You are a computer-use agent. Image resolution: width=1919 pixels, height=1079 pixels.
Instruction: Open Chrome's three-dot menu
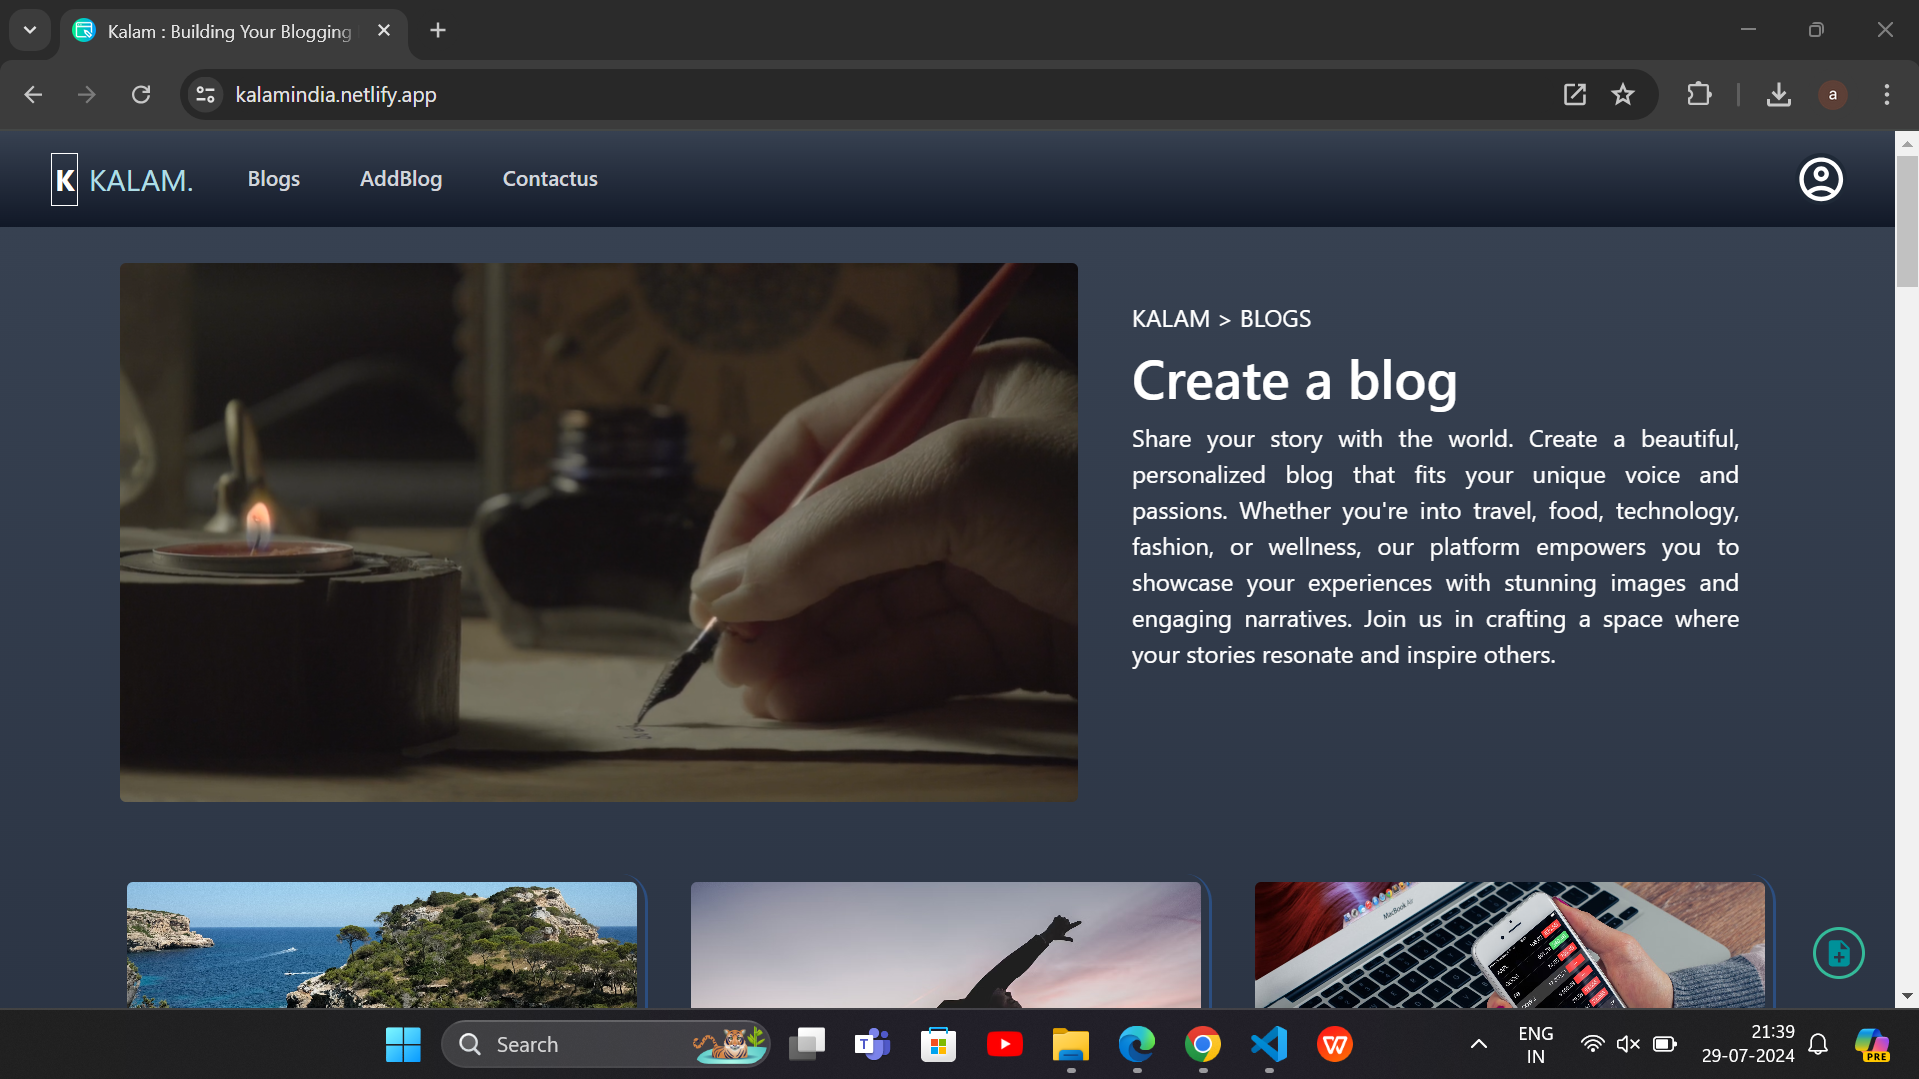(1886, 95)
